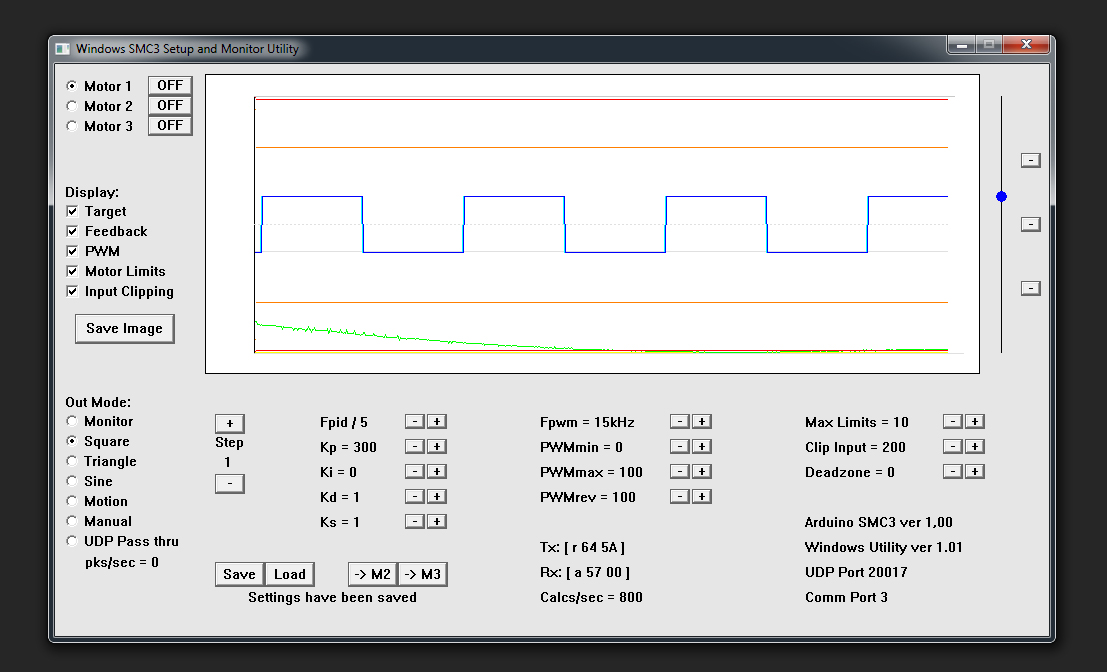Image resolution: width=1107 pixels, height=672 pixels.
Task: Increase the Fpid divider value
Action: pos(437,421)
